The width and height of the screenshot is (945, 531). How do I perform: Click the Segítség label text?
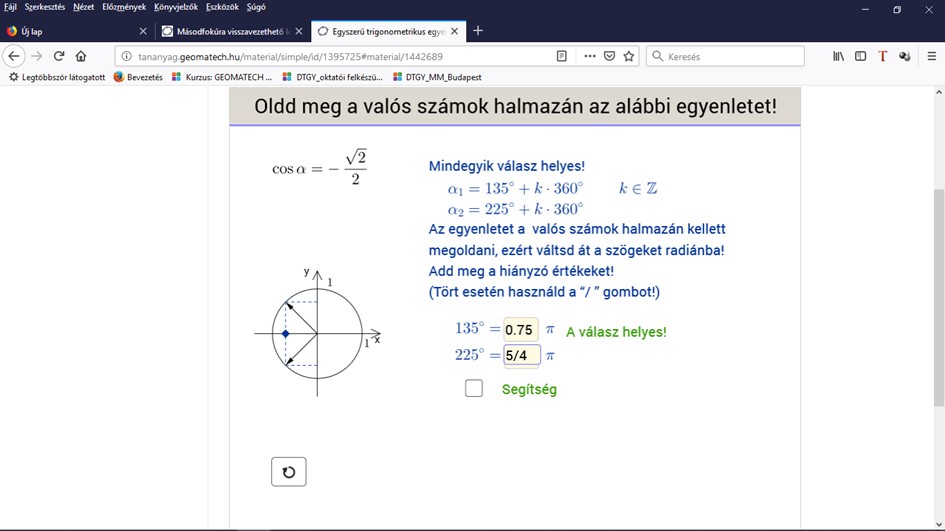pyautogui.click(x=529, y=389)
